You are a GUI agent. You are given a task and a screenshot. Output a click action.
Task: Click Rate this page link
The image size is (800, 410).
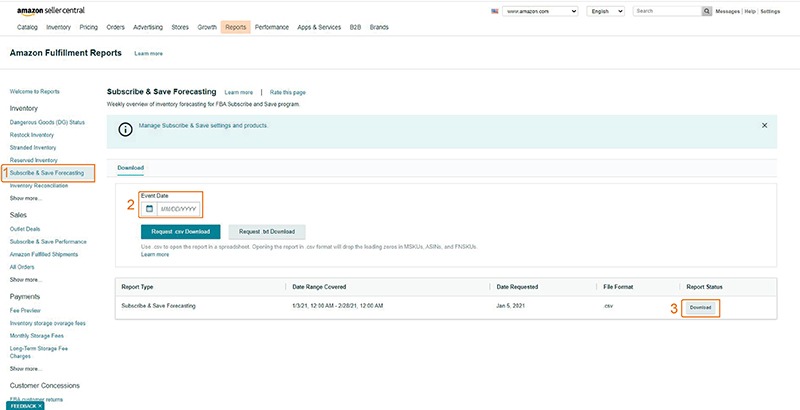pos(288,93)
